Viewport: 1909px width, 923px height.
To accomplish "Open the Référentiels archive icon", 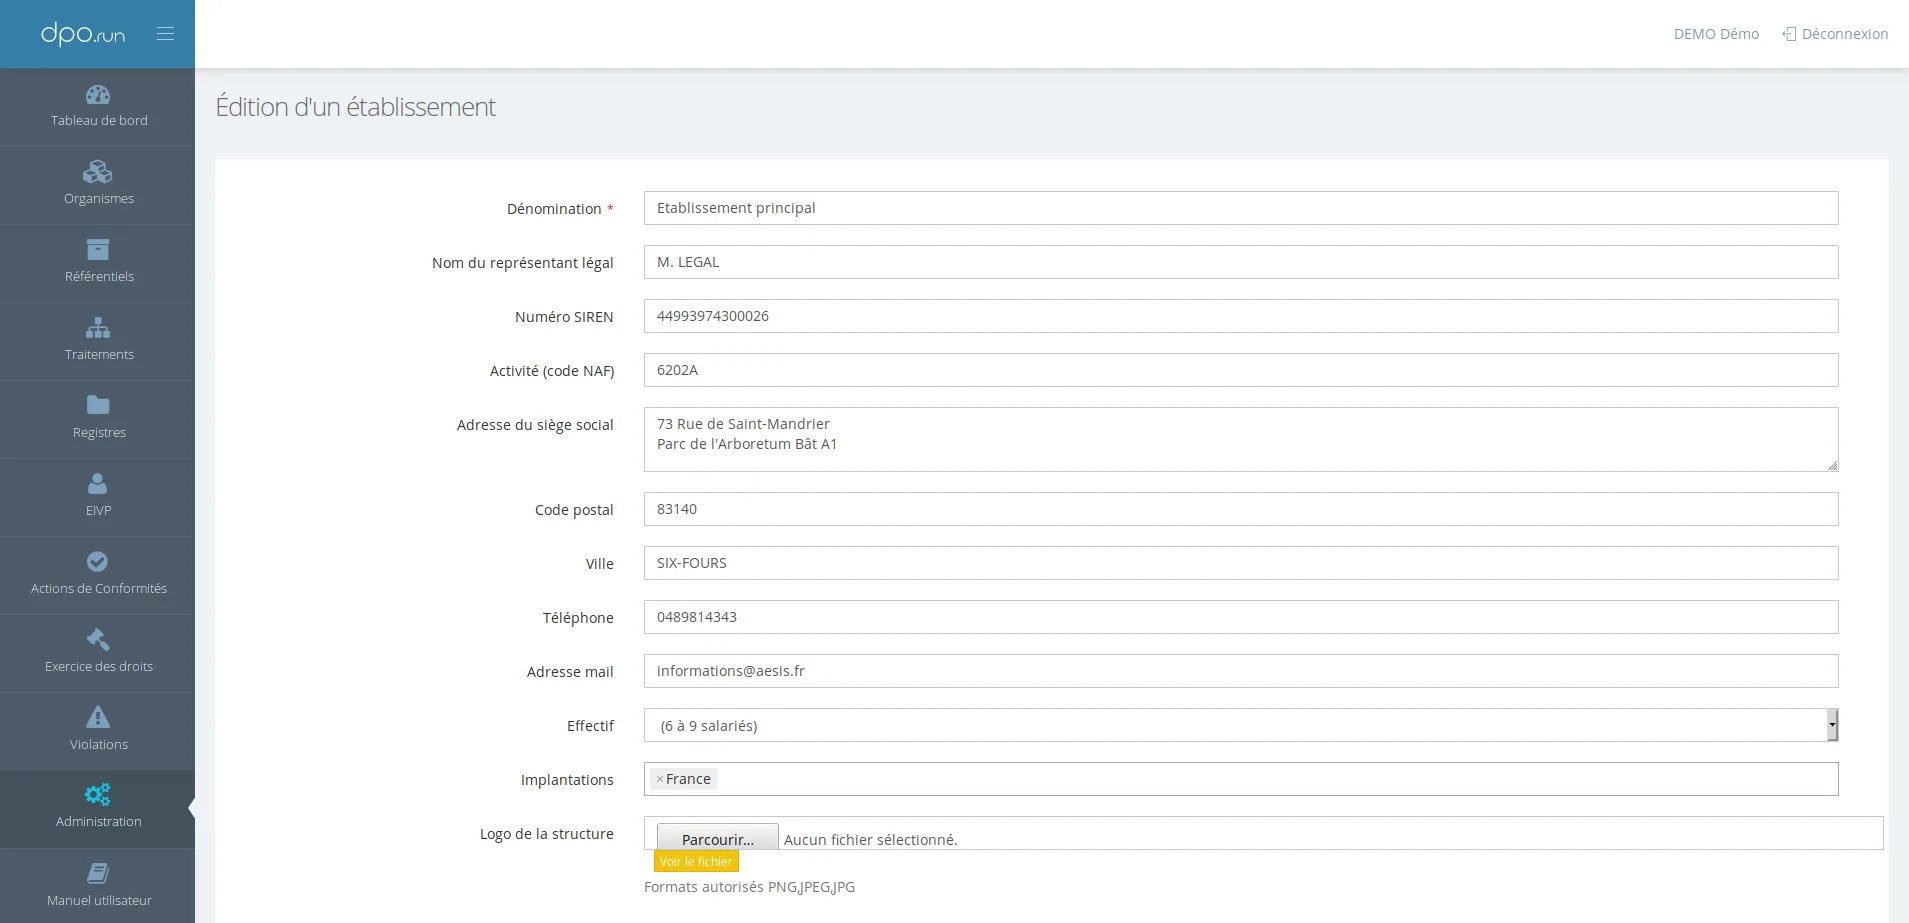I will [98, 249].
